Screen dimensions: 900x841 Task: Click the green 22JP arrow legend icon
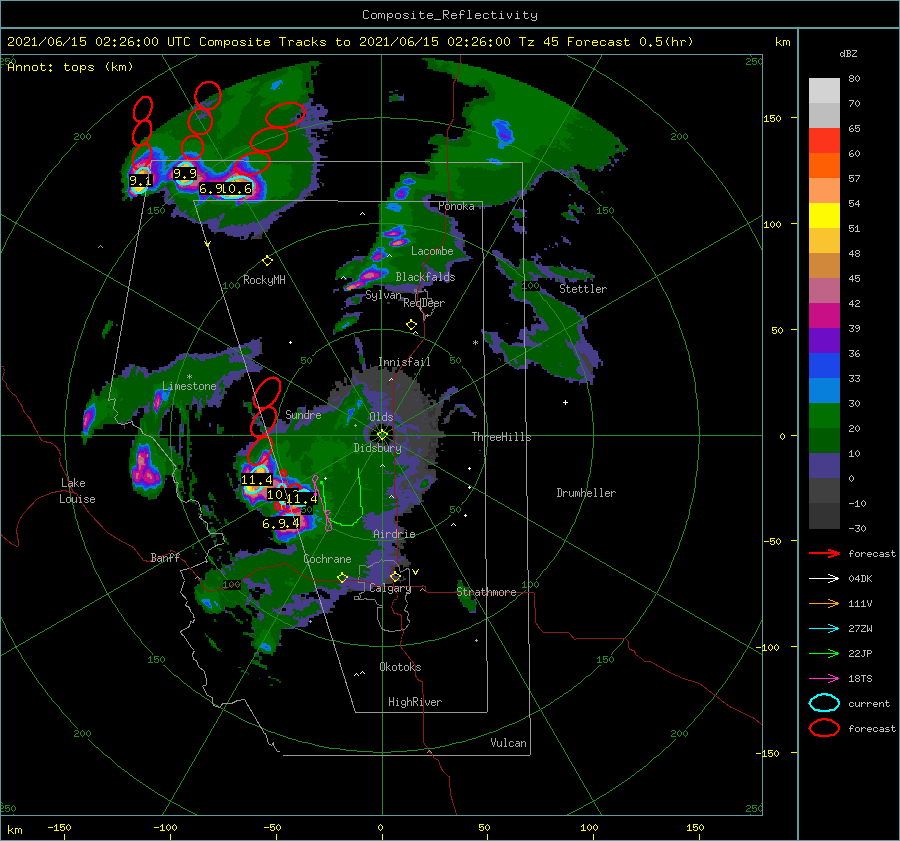pyautogui.click(x=824, y=653)
